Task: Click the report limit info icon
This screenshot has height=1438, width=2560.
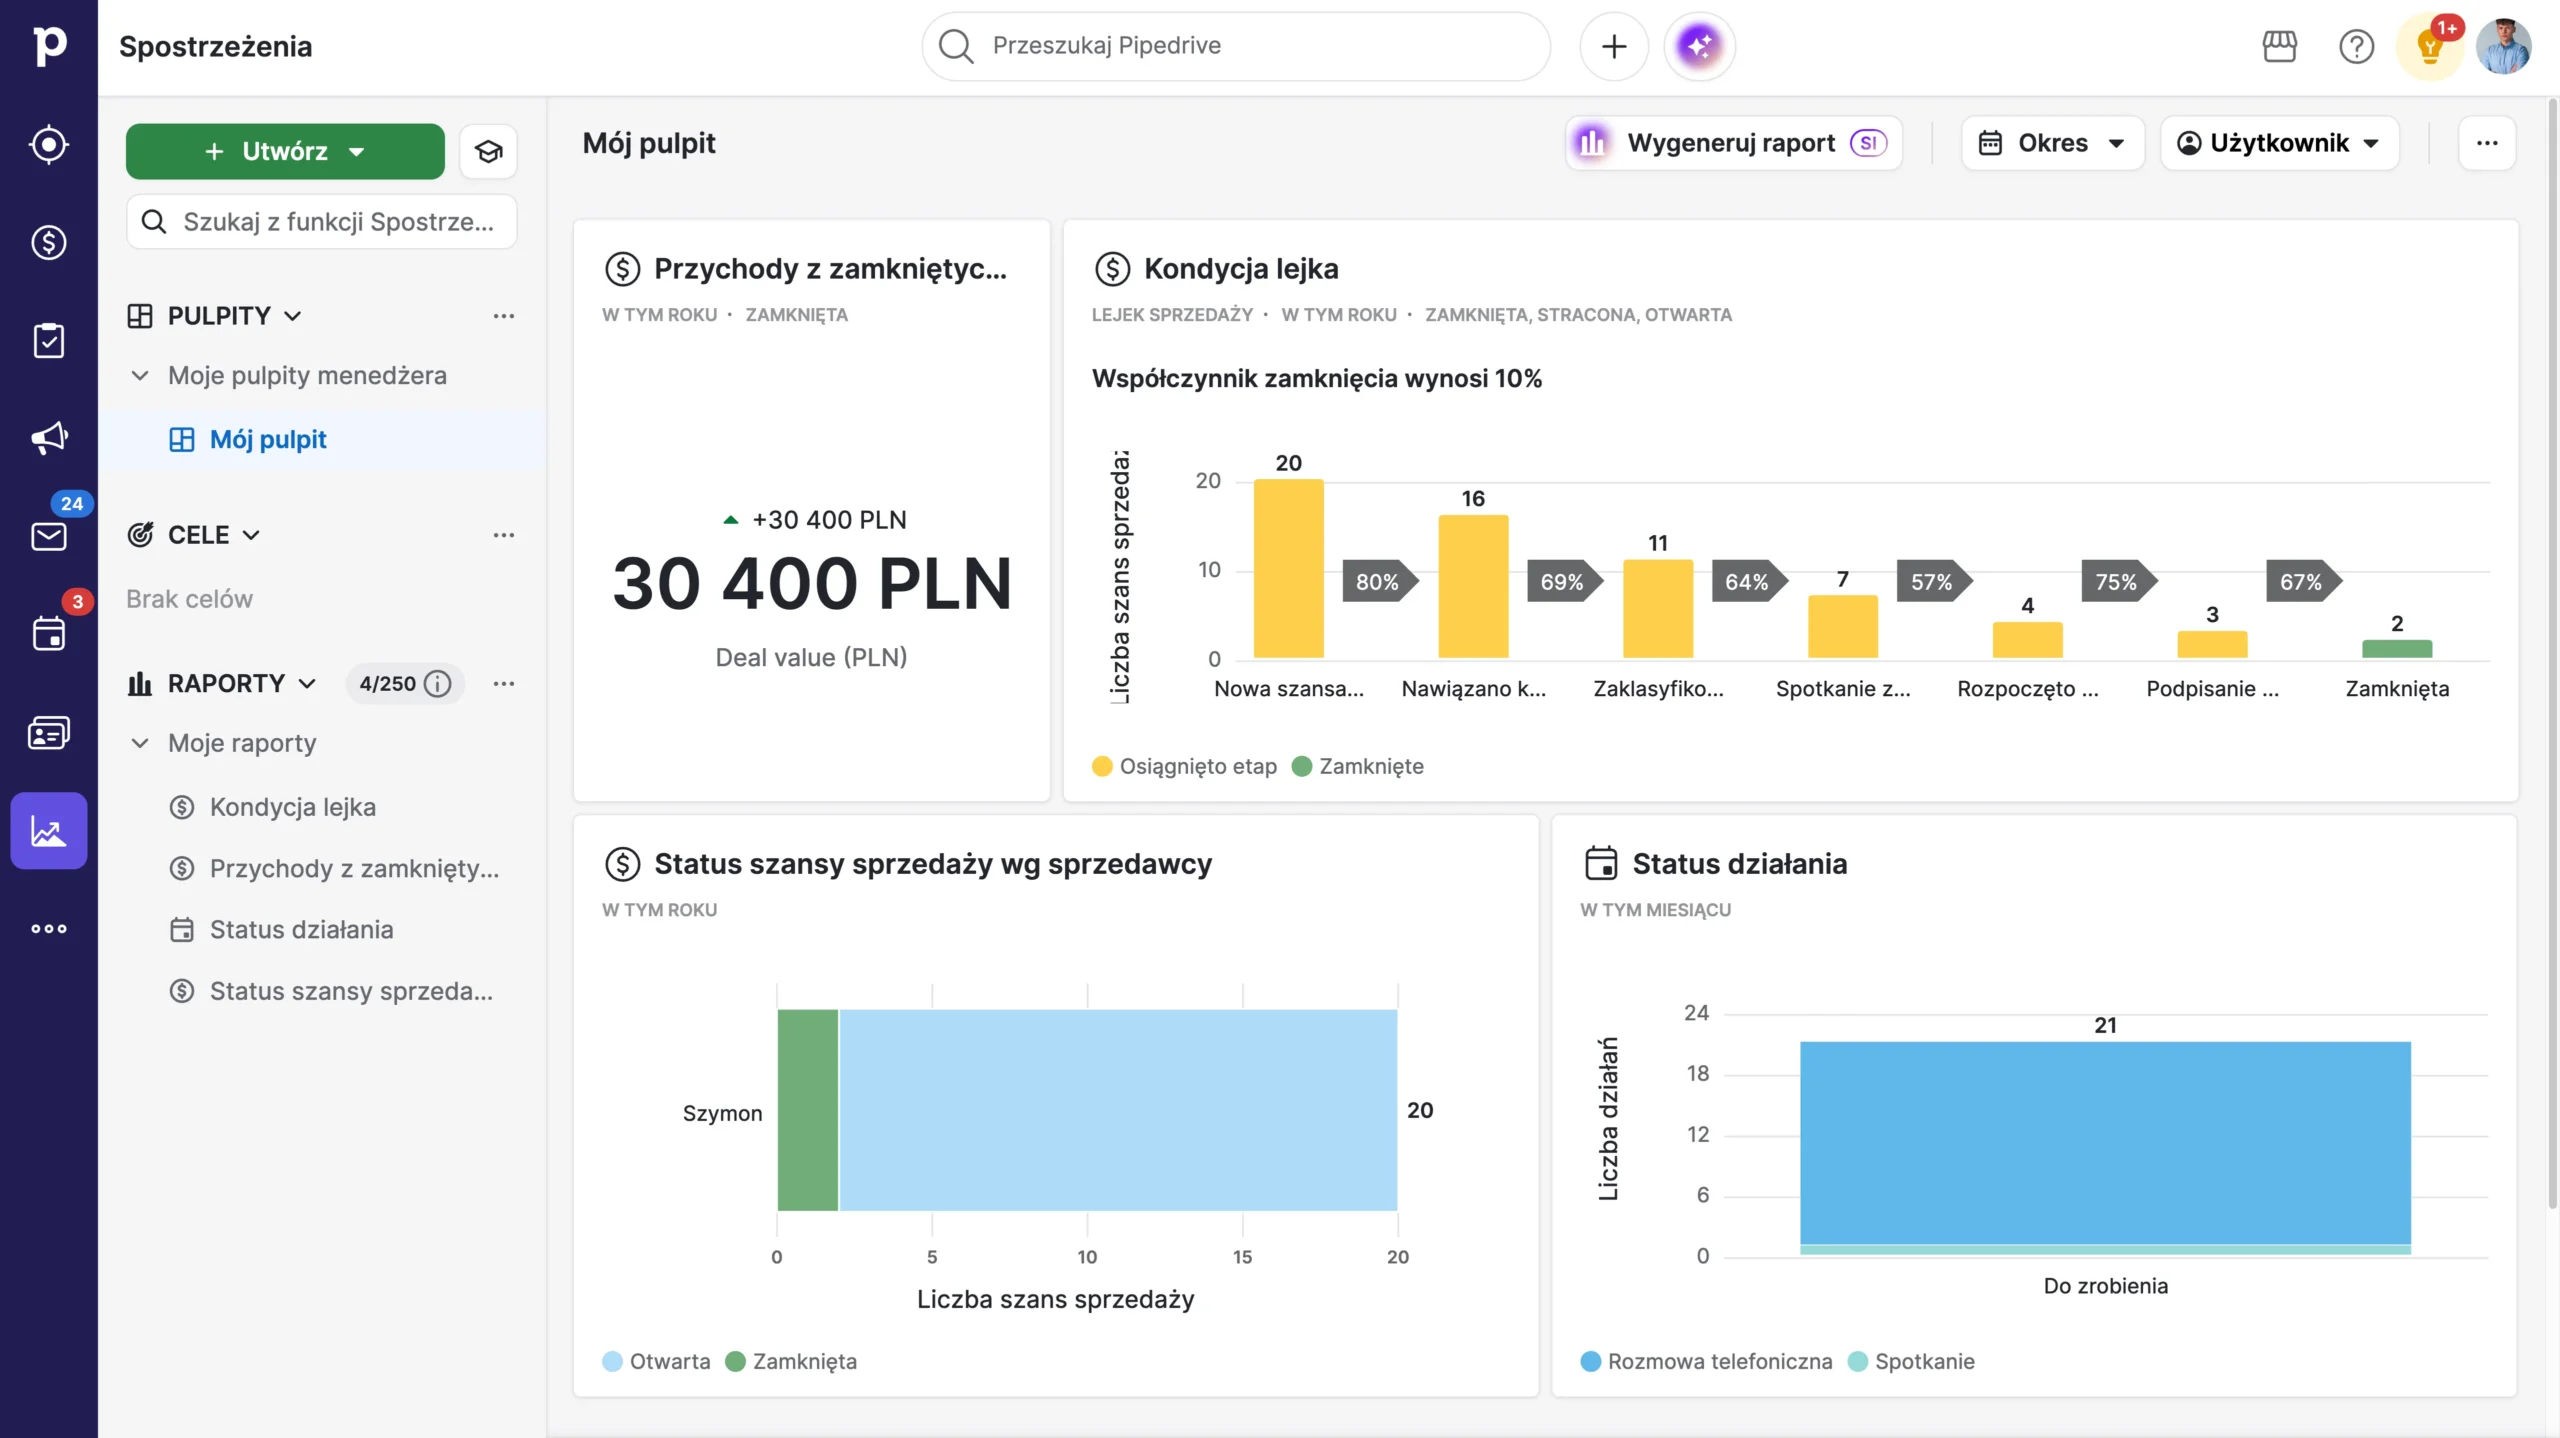Action: coord(438,684)
